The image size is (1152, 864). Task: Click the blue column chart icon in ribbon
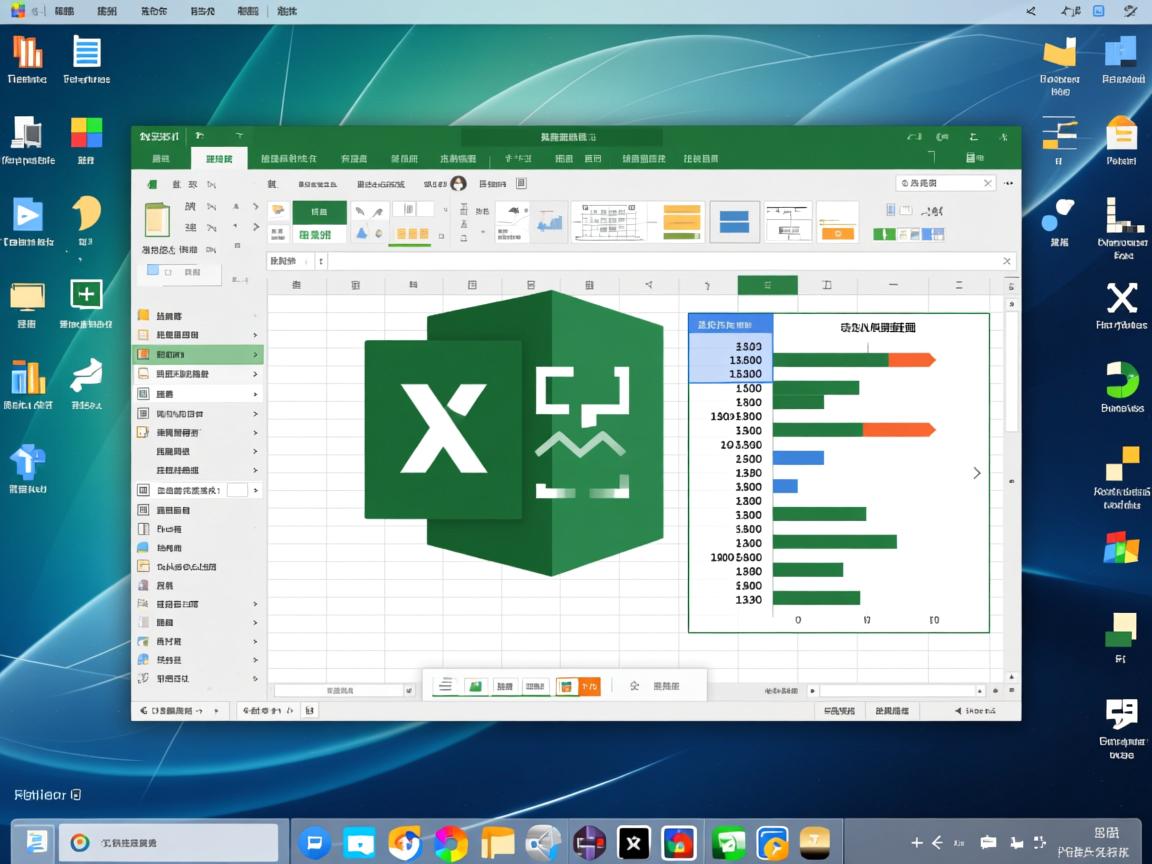549,222
